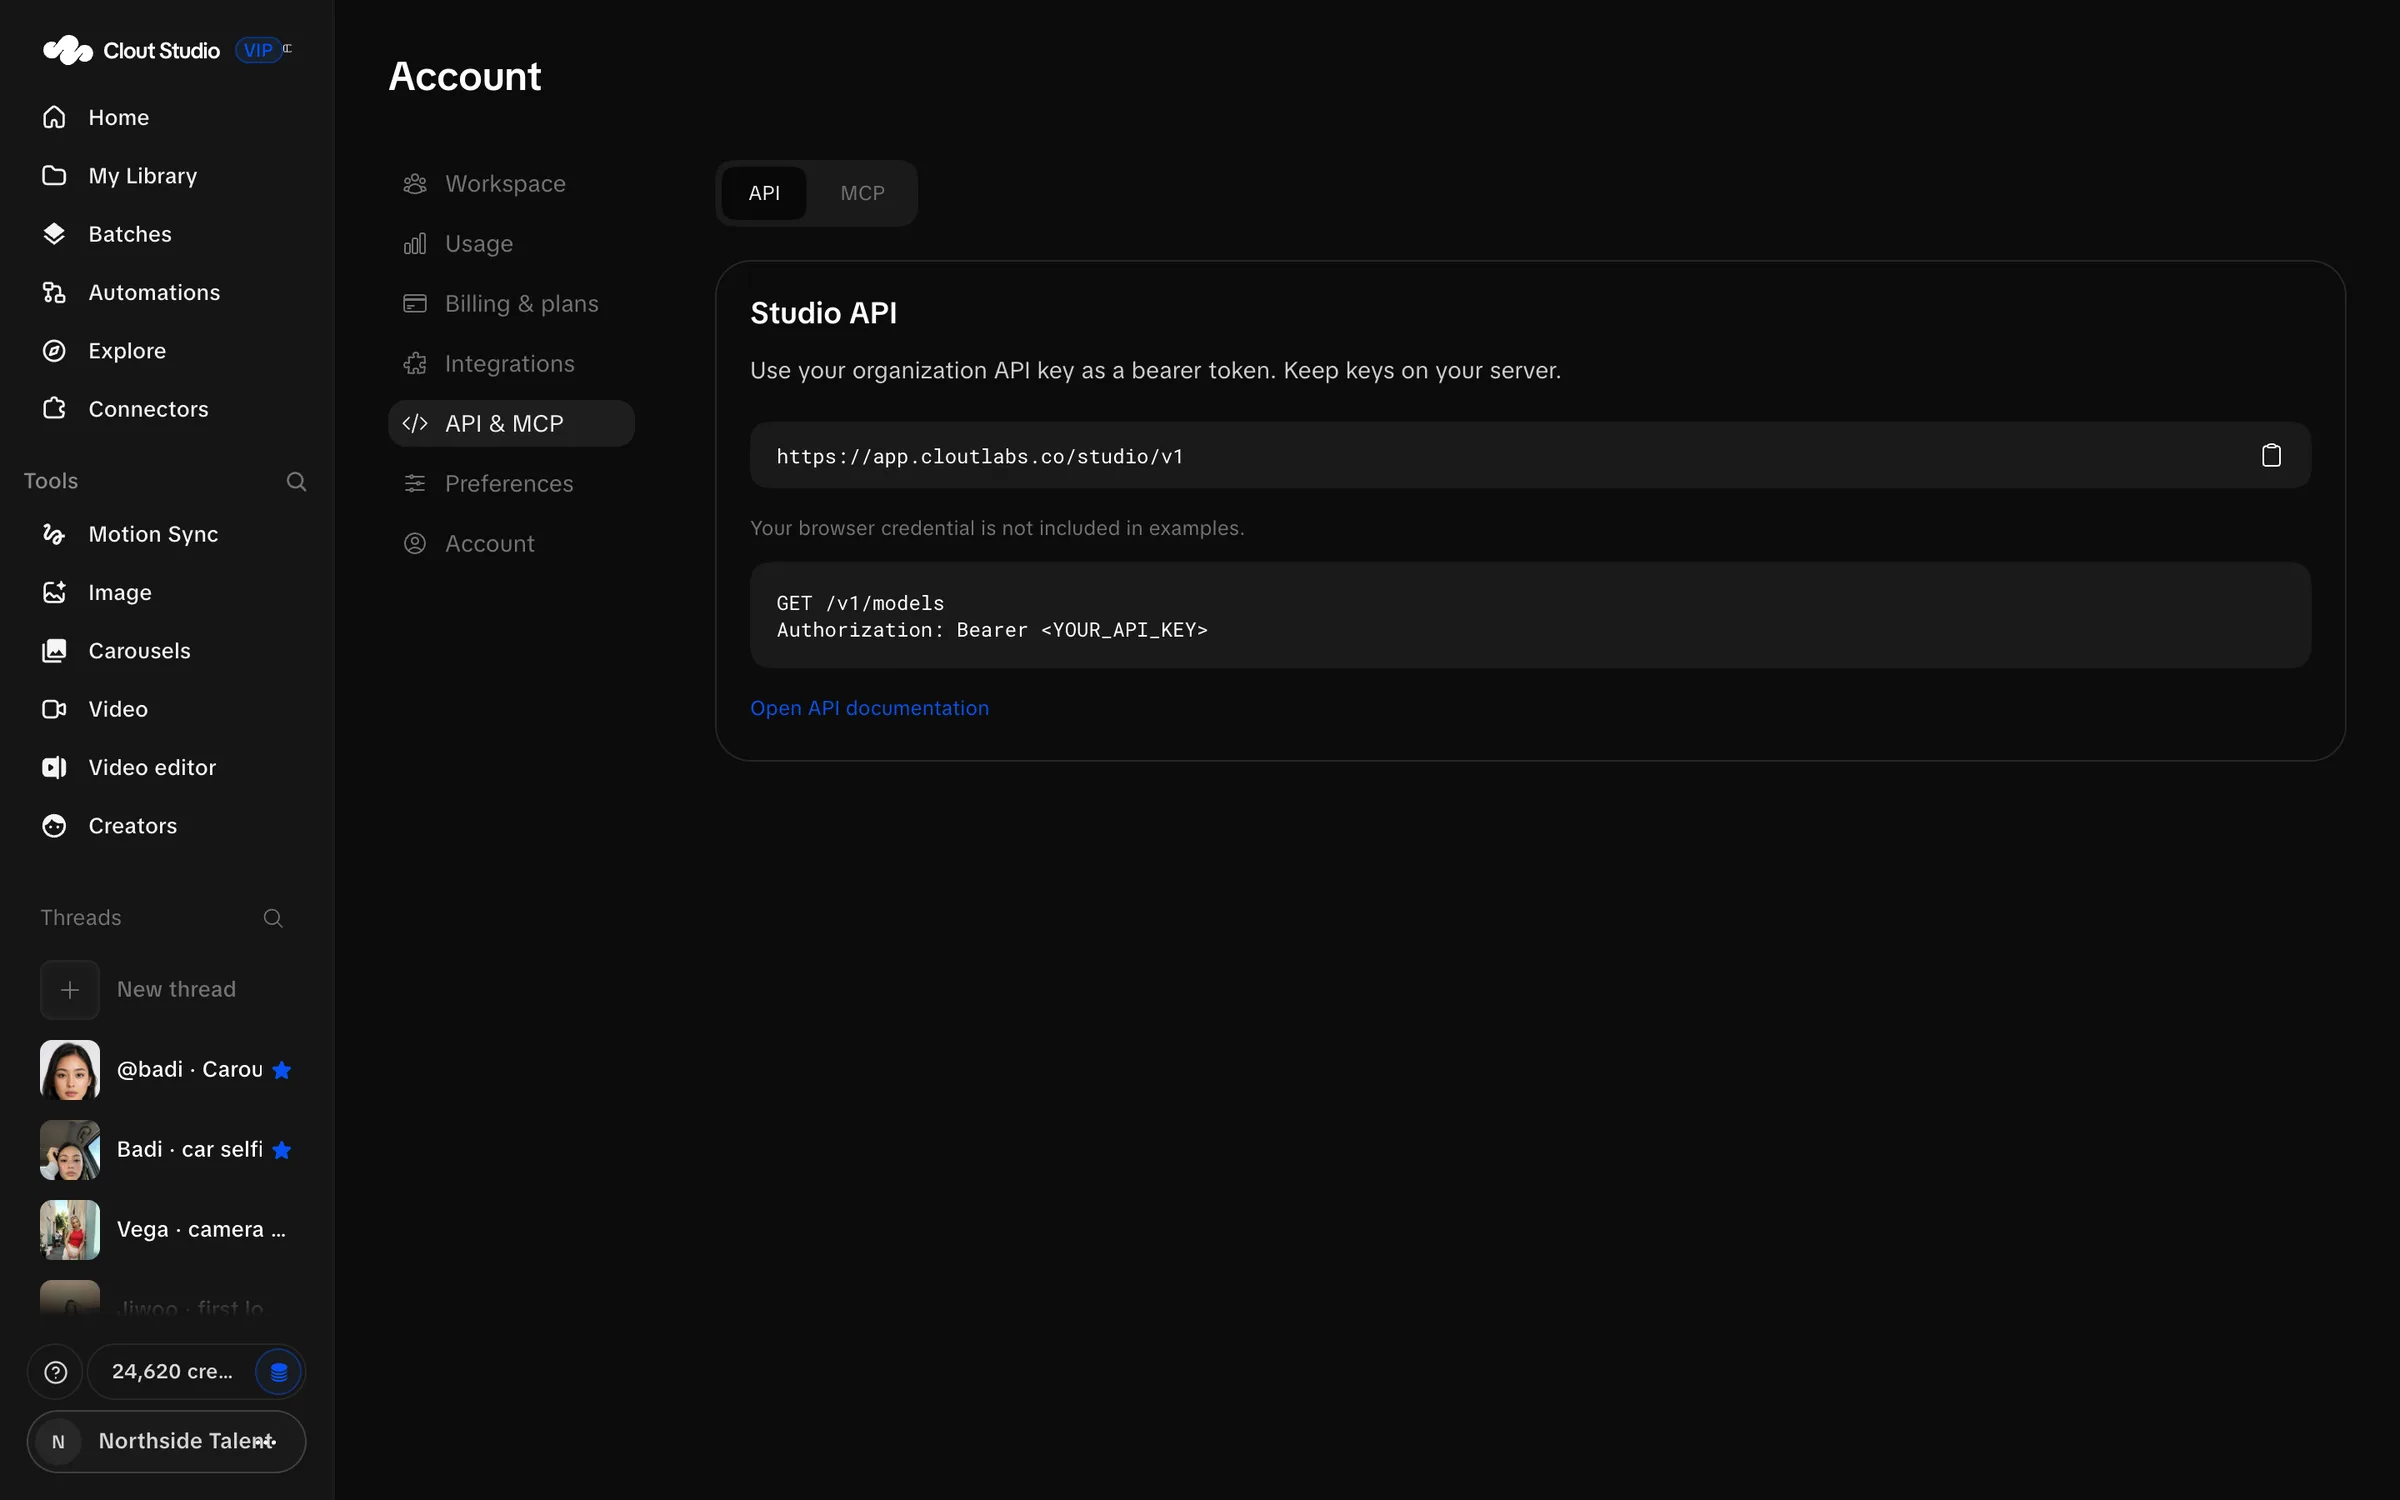This screenshot has height=1500, width=2400.
Task: Copy the API base URL
Action: click(2271, 455)
